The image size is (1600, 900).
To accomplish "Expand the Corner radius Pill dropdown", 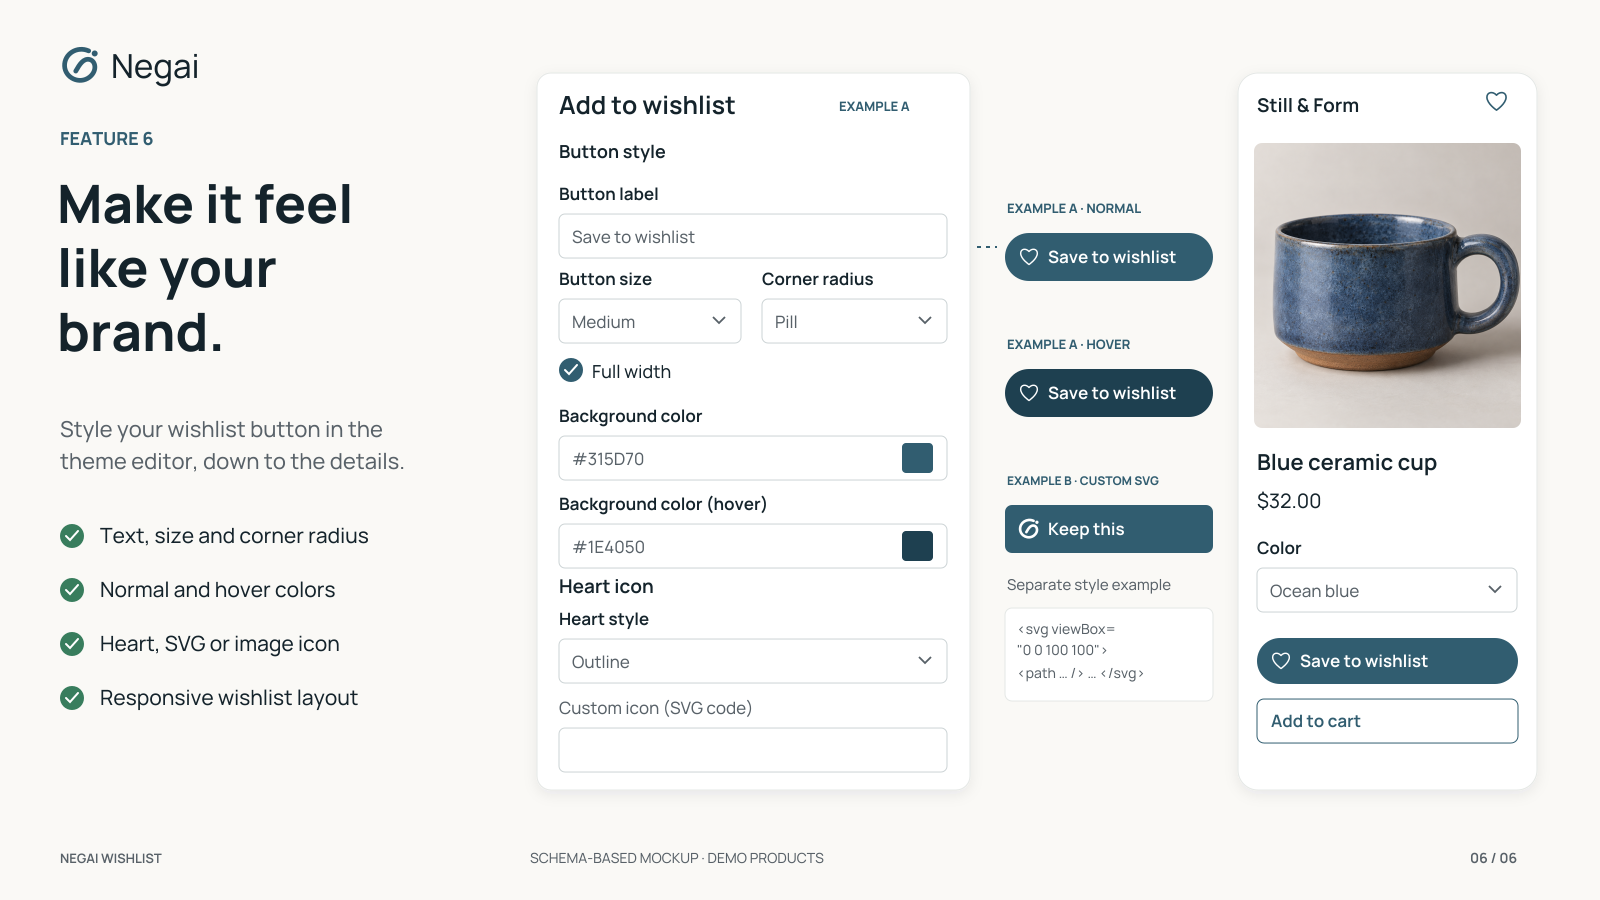I will coord(854,321).
